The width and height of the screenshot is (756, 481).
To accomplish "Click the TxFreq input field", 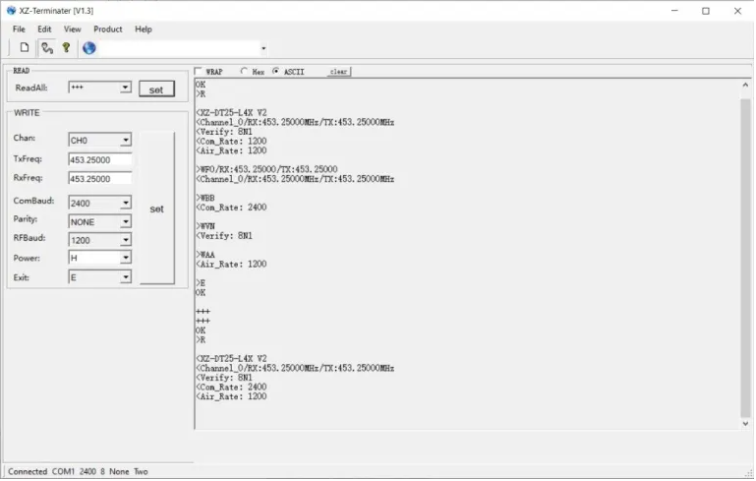I will coord(100,160).
